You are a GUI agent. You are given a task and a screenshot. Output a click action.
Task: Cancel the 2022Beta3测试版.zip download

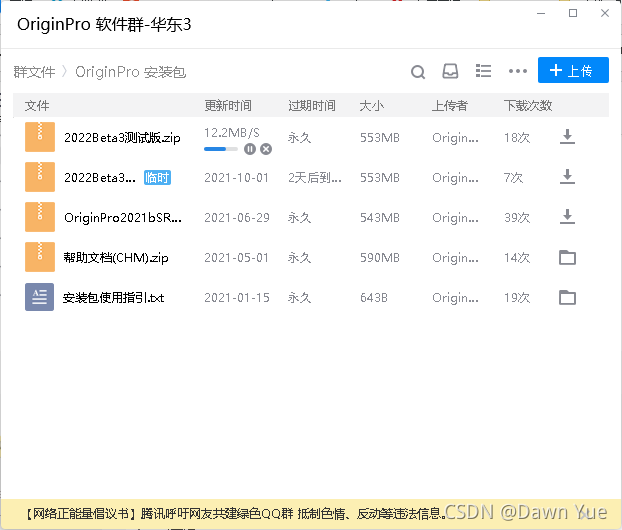coord(266,149)
